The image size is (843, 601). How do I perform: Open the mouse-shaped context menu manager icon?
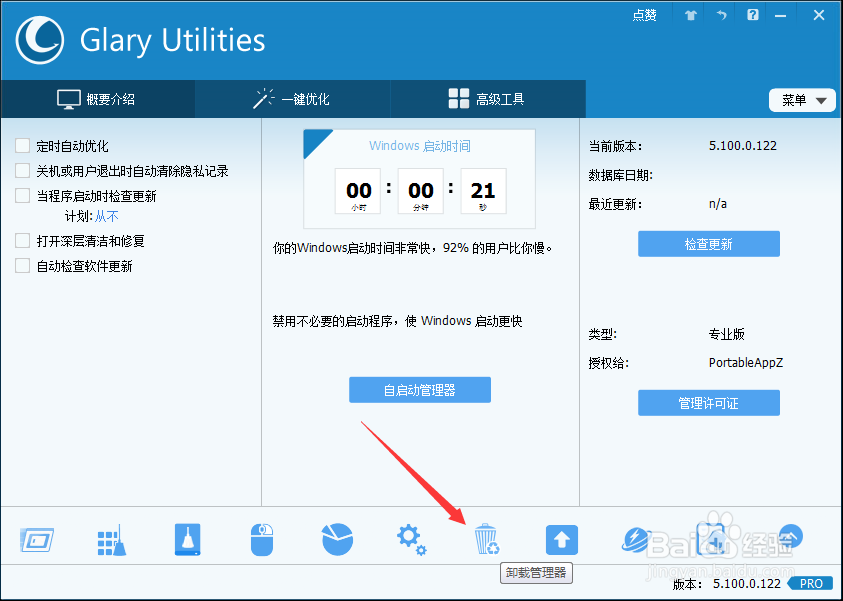262,540
